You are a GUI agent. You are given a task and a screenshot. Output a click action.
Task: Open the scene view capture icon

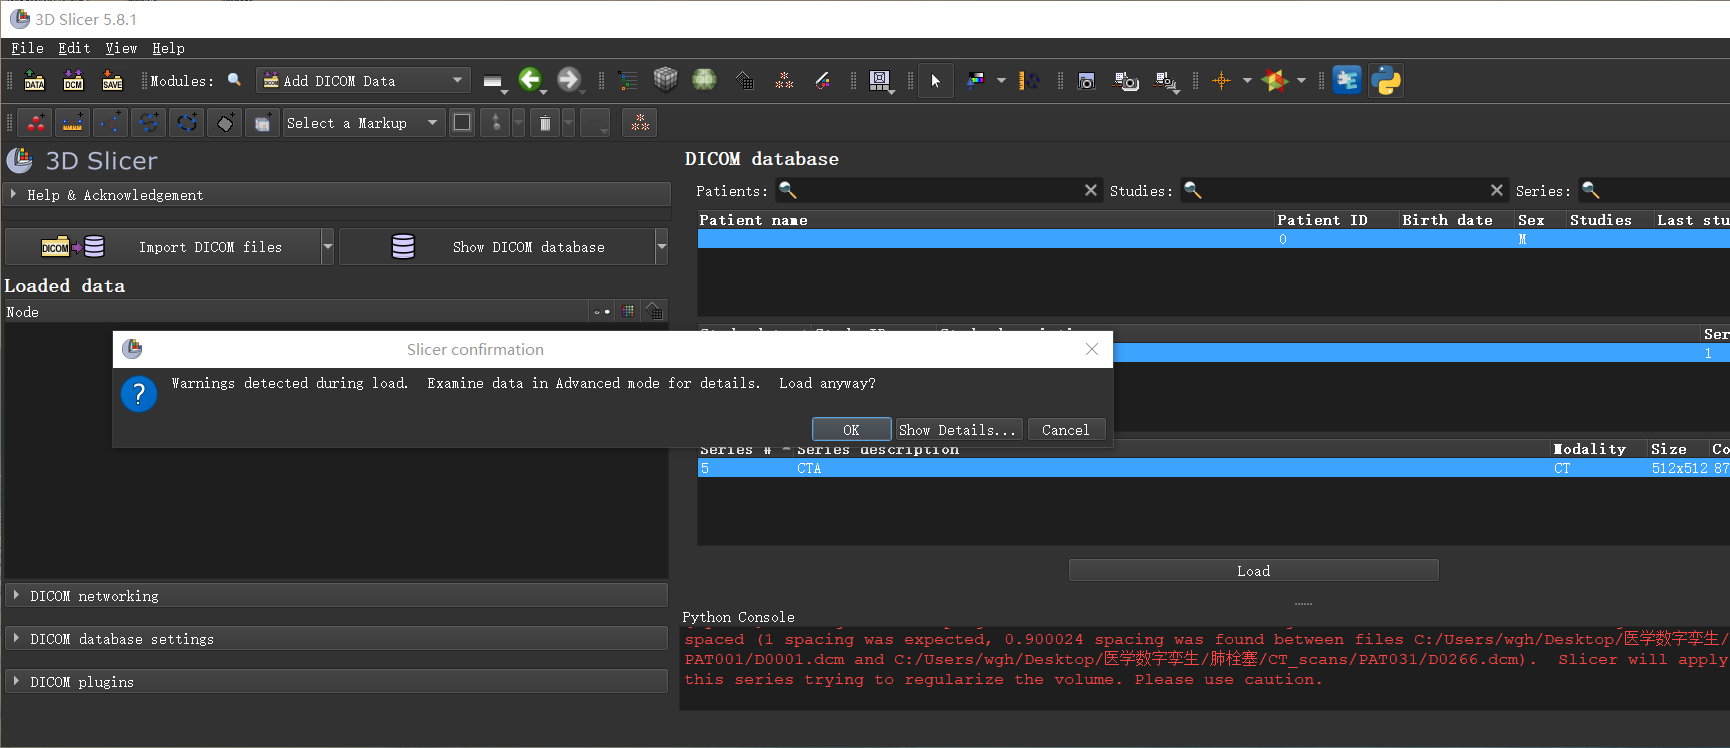[x=1126, y=81]
